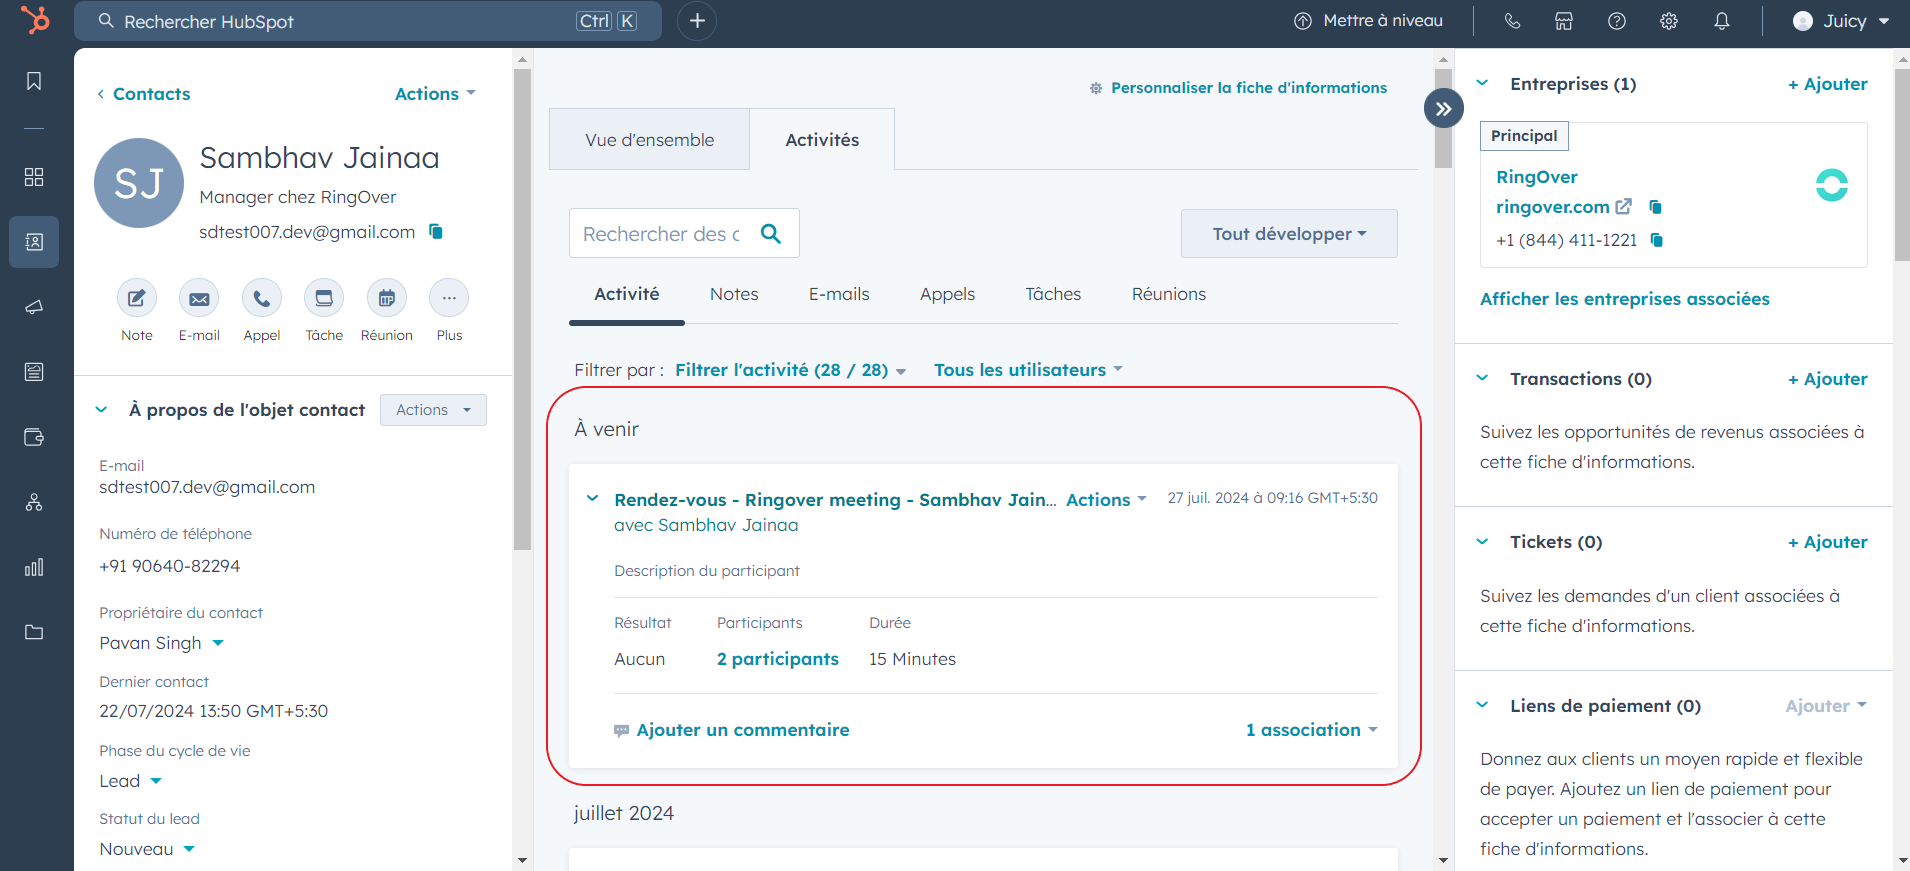
Task: Open the content icon in sidebar
Action: click(x=34, y=372)
